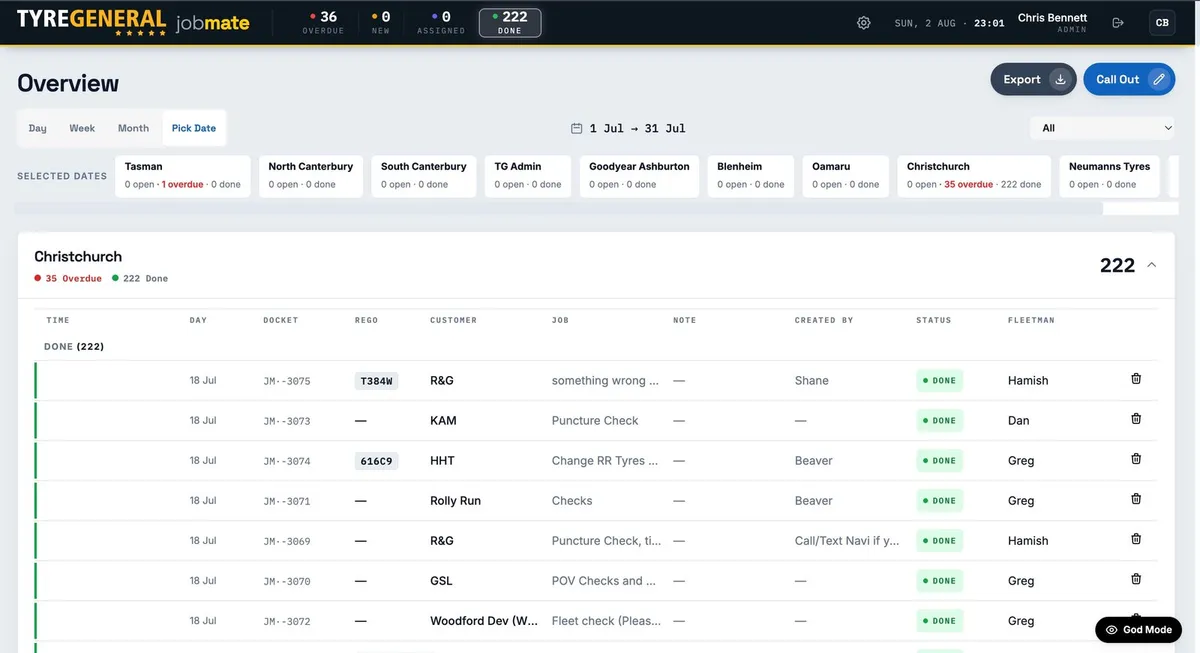Open the CB user avatar

pyautogui.click(x=1162, y=23)
